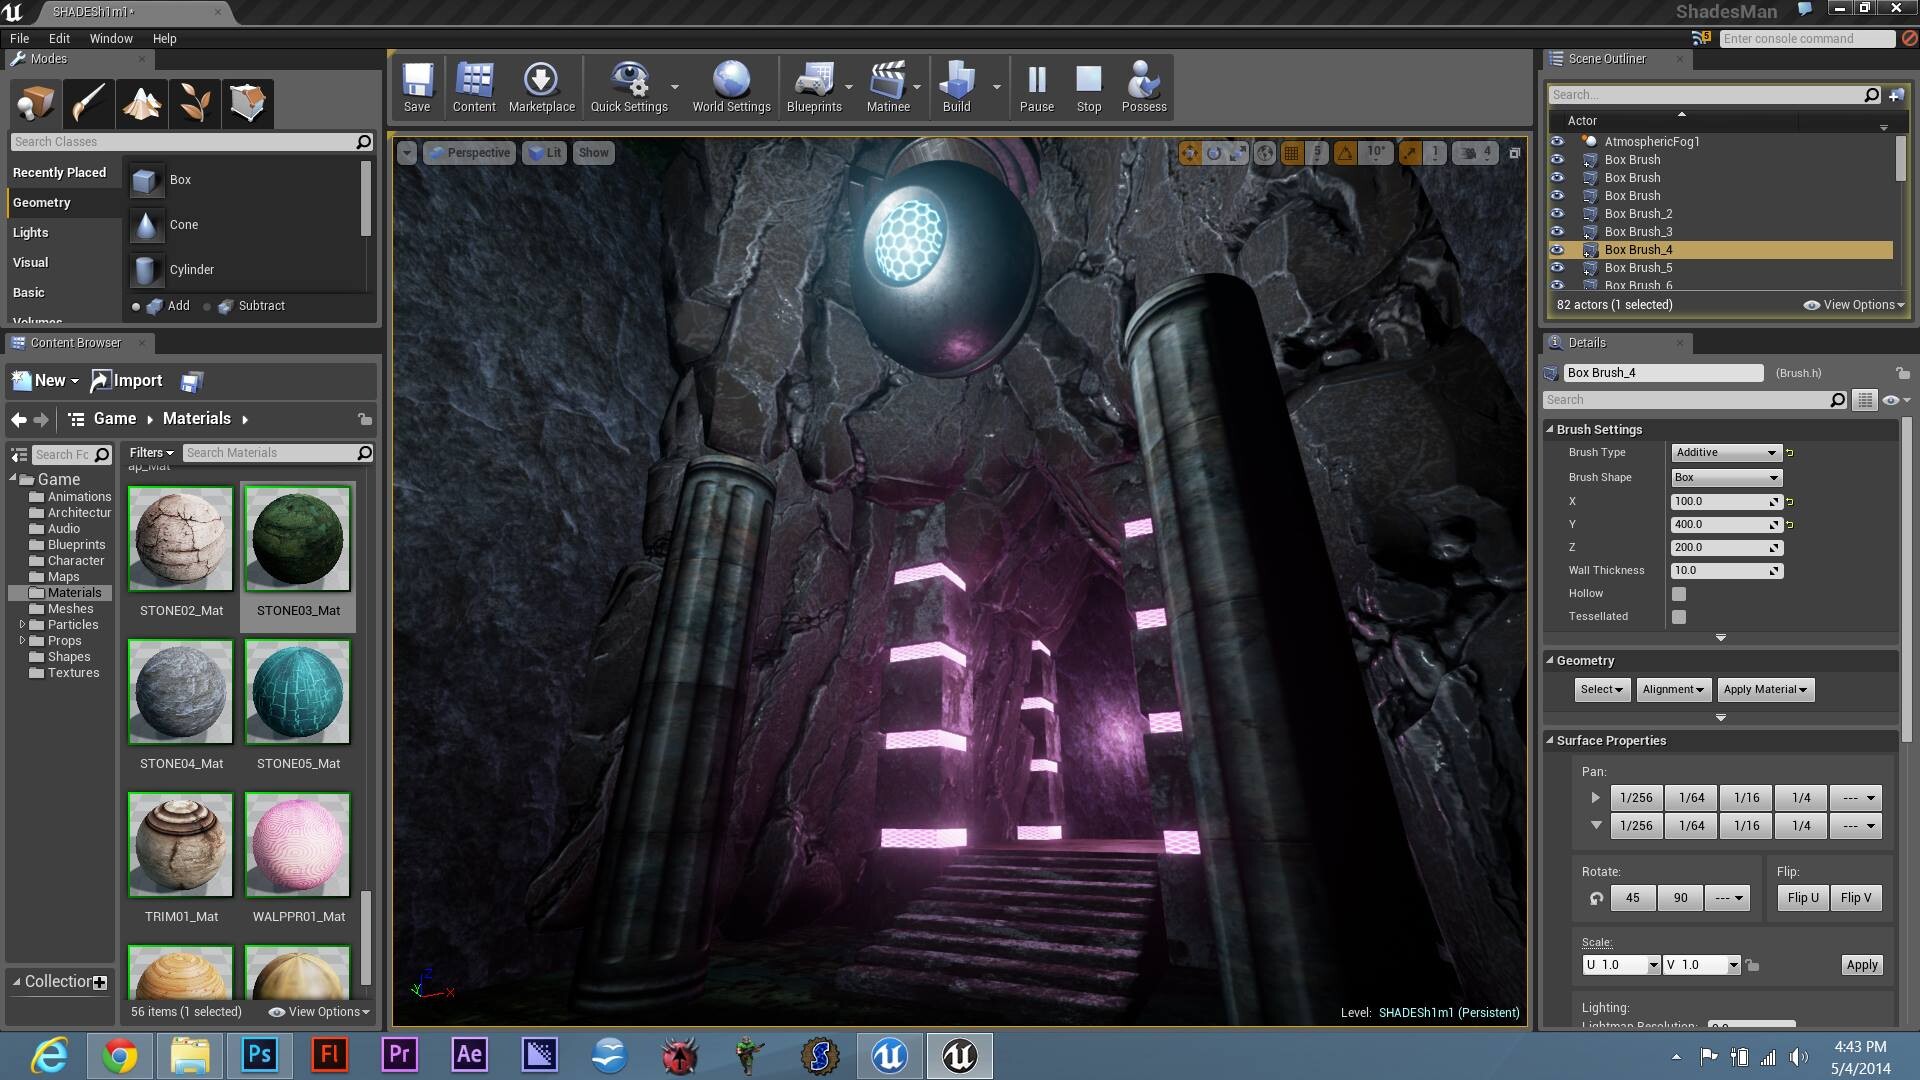Click the Apply button under Scale
This screenshot has height=1080, width=1920.
(x=1861, y=964)
